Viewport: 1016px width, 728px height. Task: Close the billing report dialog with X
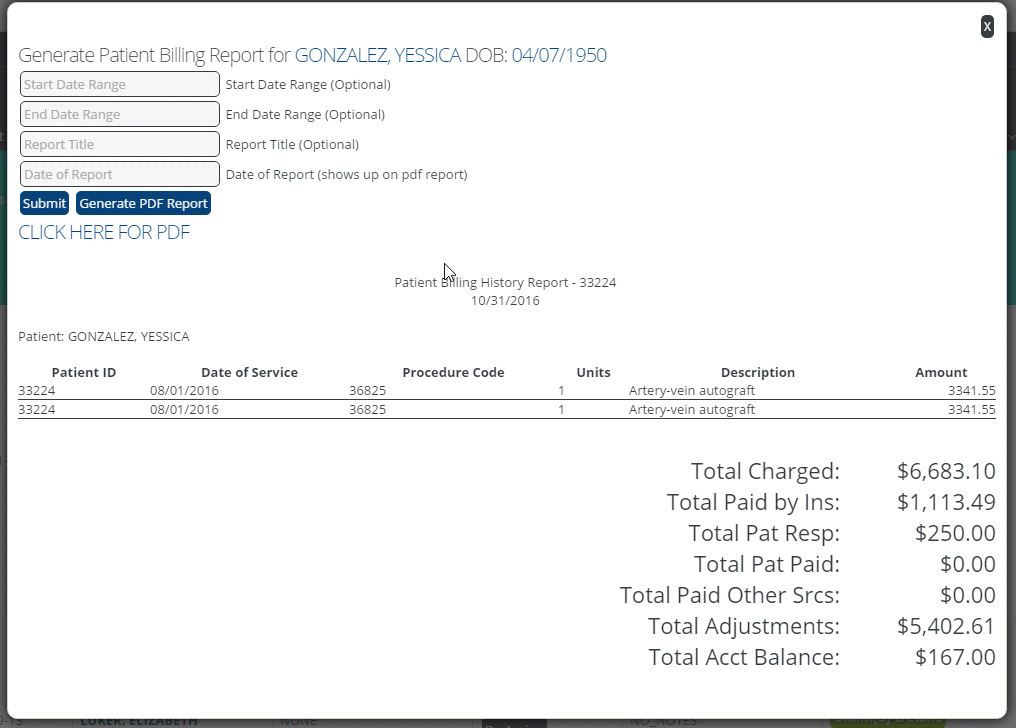point(987,27)
